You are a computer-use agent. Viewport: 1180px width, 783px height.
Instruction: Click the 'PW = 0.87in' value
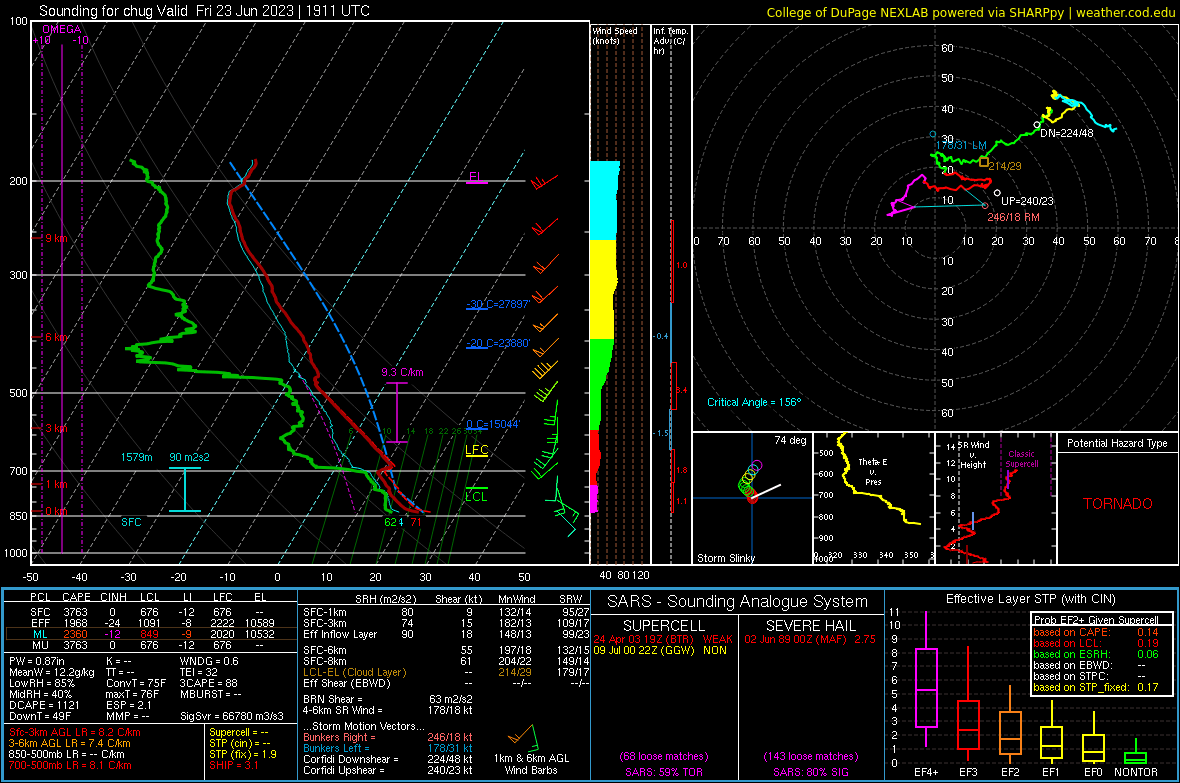(38, 661)
